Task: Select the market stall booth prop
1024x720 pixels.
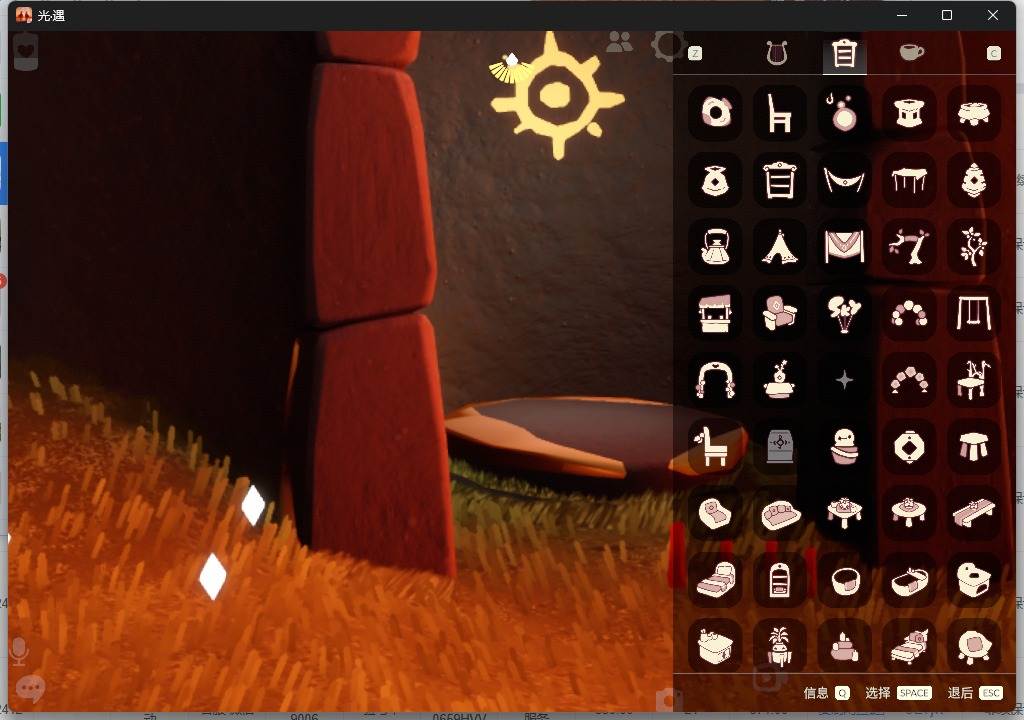Action: [715, 313]
